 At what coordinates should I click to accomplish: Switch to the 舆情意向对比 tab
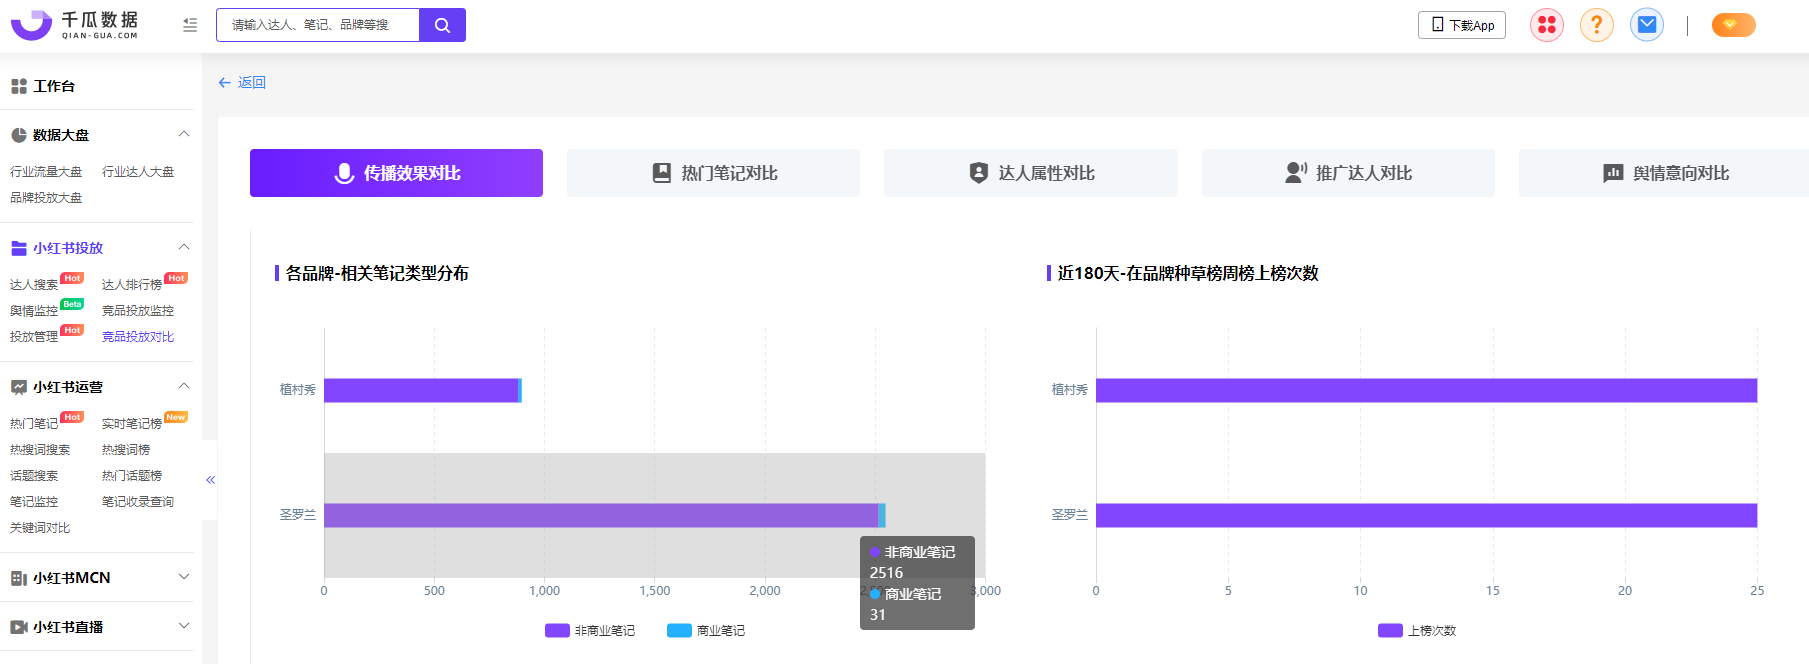click(x=1664, y=173)
